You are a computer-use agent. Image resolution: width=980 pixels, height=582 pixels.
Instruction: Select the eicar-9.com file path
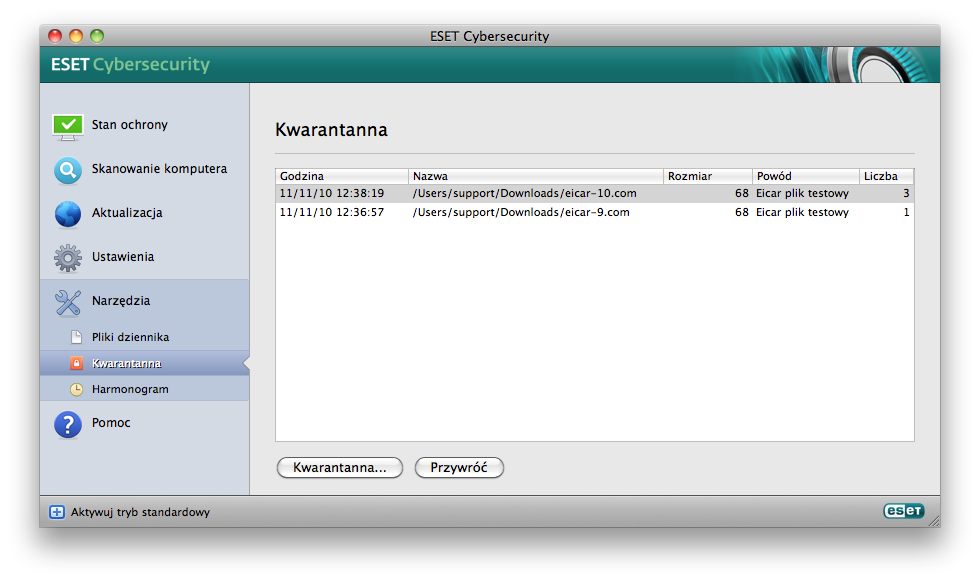(x=521, y=212)
